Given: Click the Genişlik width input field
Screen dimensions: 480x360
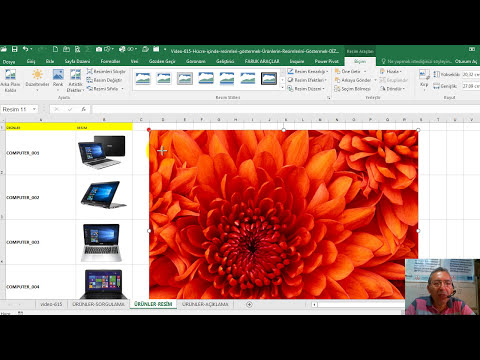Looking at the screenshot, I should pos(471,86).
